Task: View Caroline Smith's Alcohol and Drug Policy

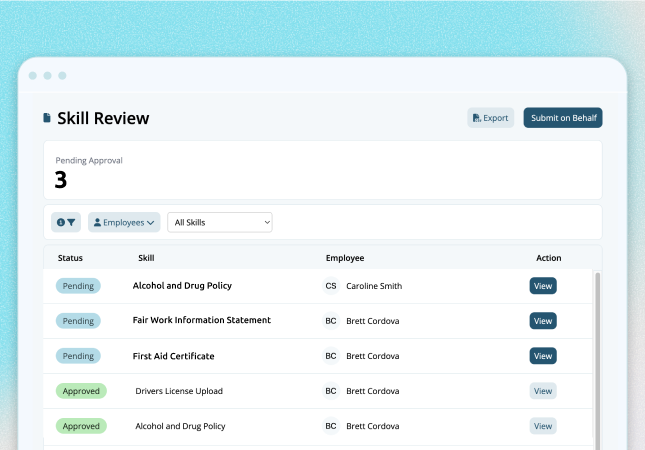Action: [543, 286]
